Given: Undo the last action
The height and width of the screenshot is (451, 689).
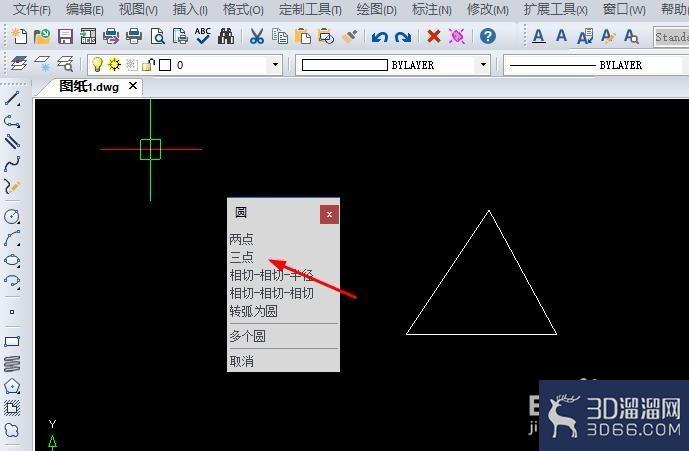Looking at the screenshot, I should tap(379, 37).
